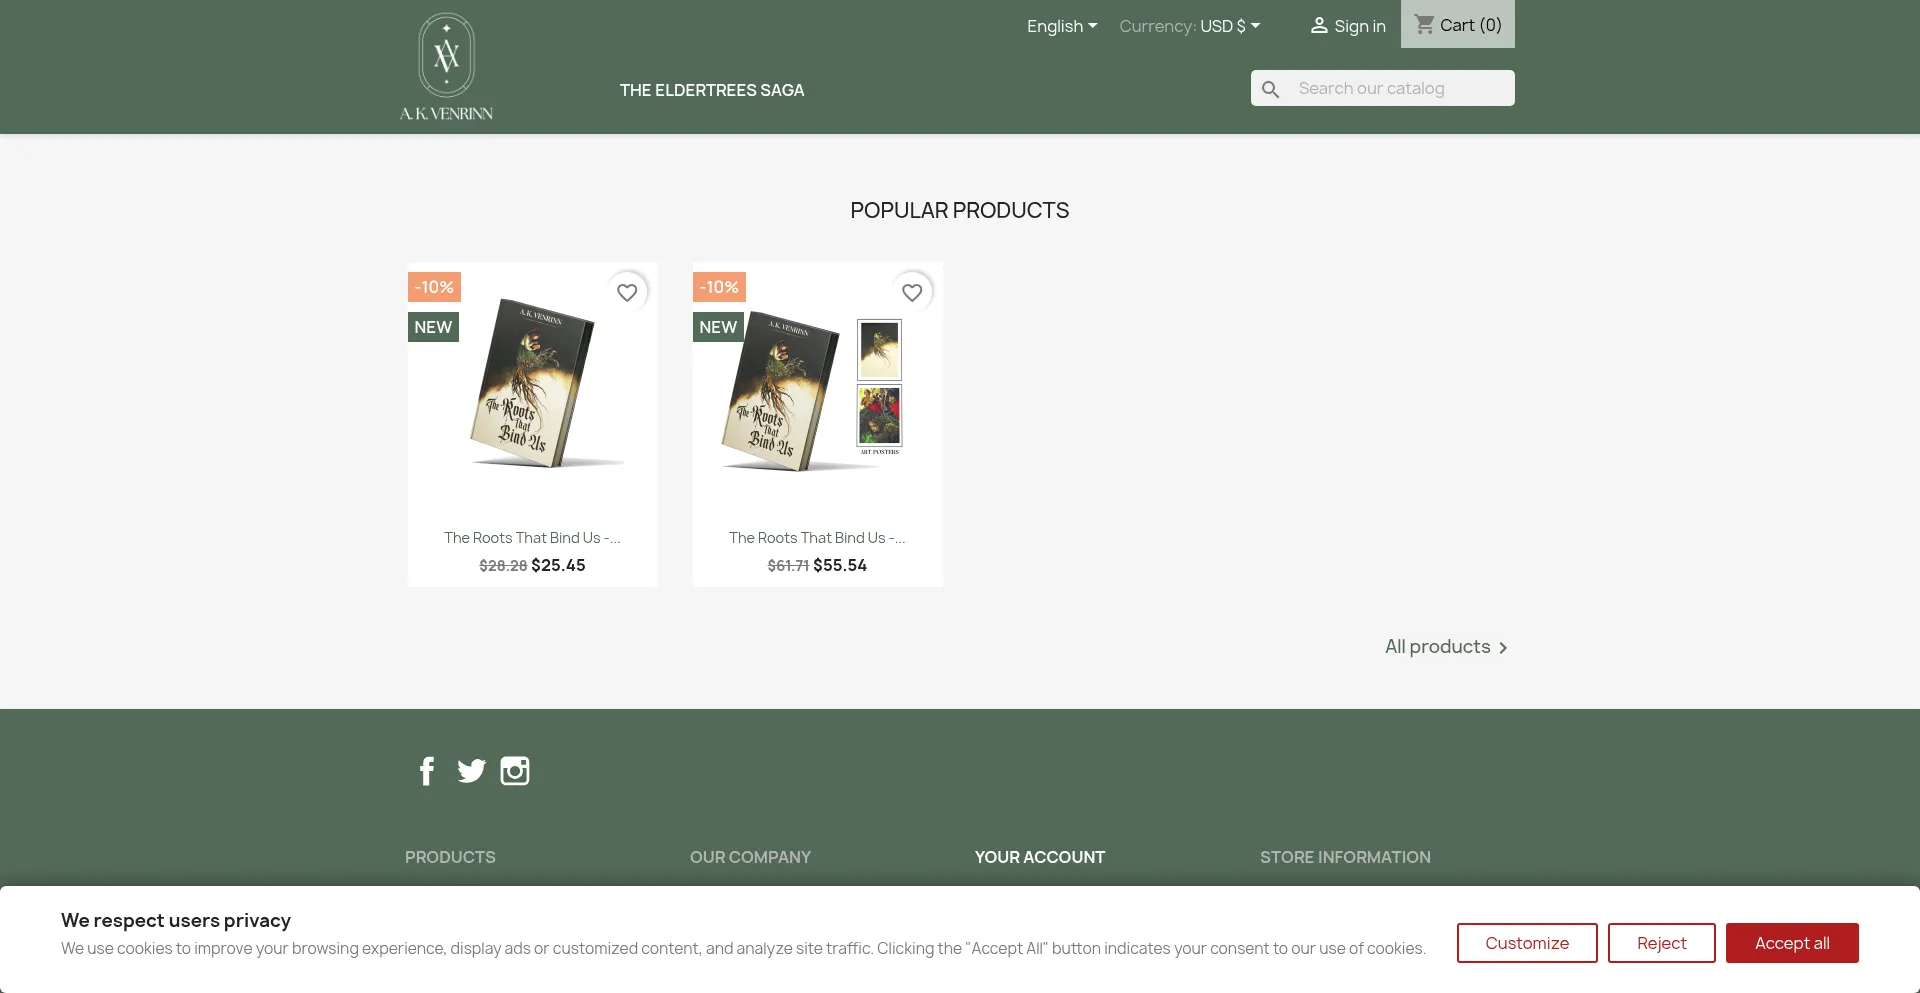Click the shopping cart icon
The image size is (1920, 993).
[1424, 24]
